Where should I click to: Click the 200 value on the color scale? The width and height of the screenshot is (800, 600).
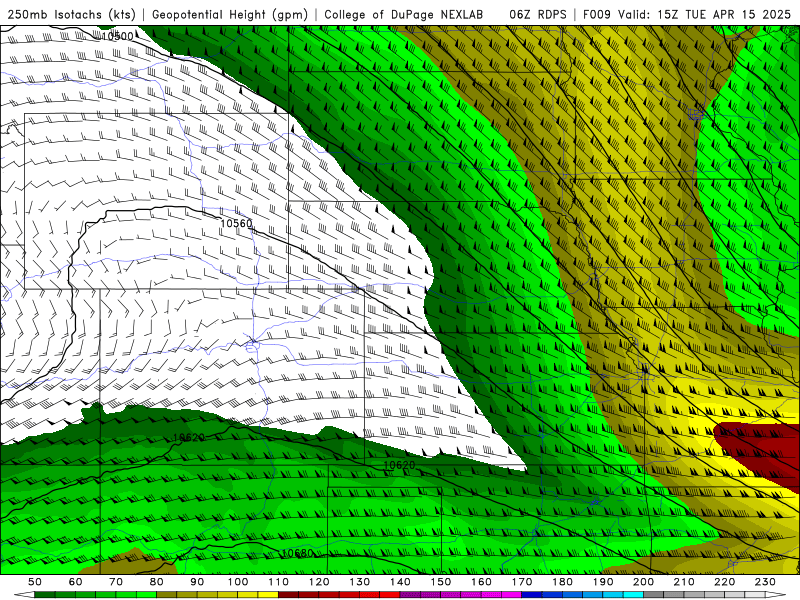(x=644, y=582)
